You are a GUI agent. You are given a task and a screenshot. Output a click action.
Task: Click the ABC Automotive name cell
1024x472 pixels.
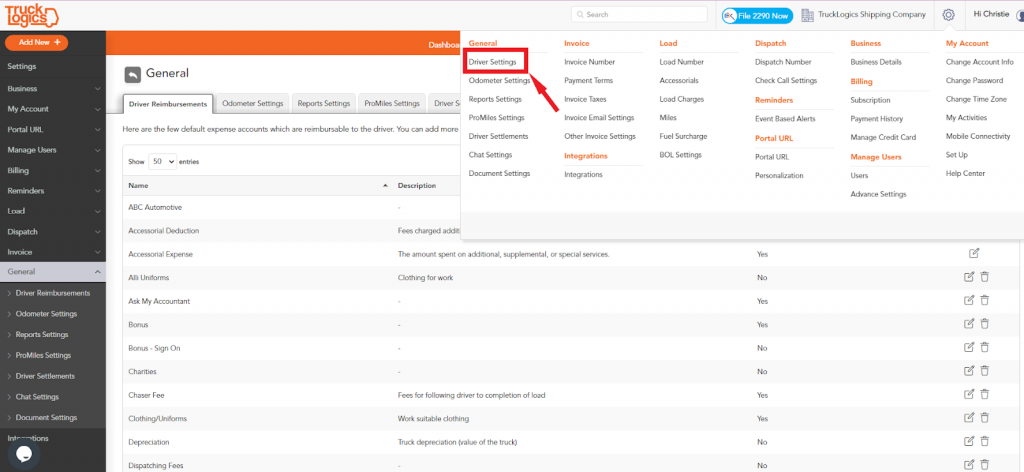pyautogui.click(x=155, y=207)
